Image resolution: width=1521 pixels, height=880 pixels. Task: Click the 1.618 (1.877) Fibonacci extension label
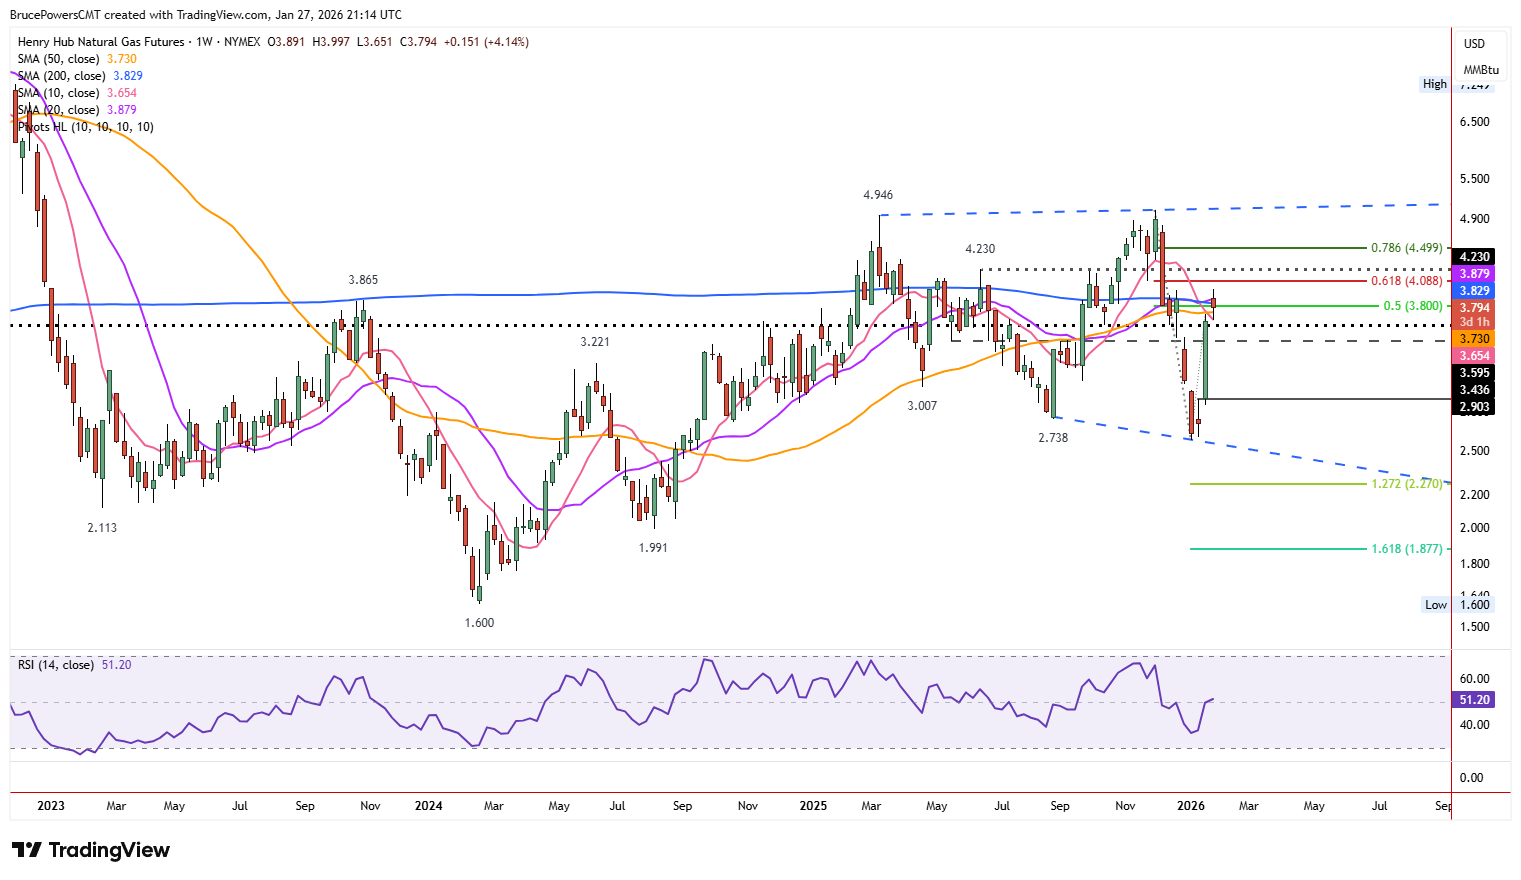[1406, 549]
